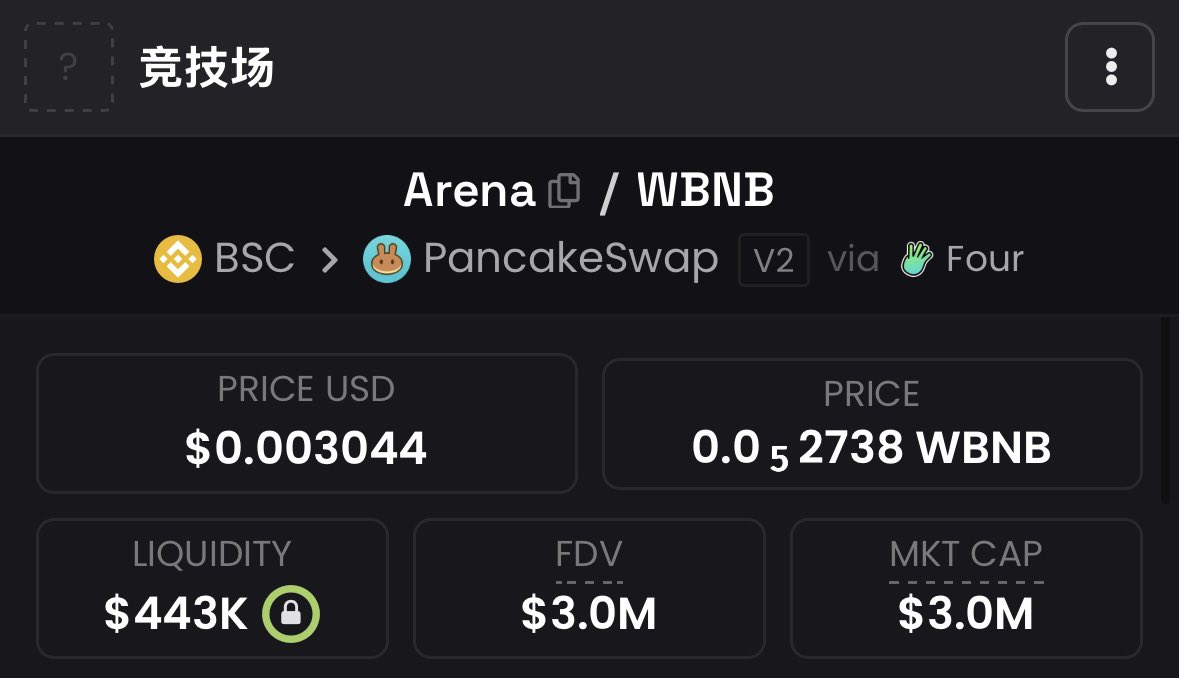
Task: Click the placeholder token logo icon
Action: tap(68, 67)
